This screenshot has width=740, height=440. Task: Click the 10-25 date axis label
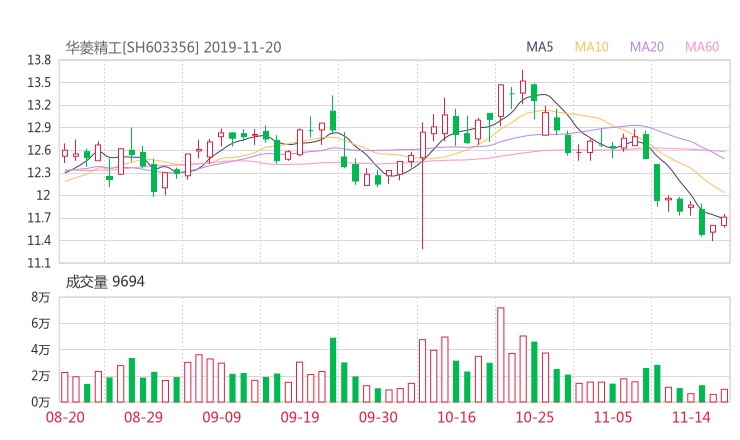(x=535, y=417)
